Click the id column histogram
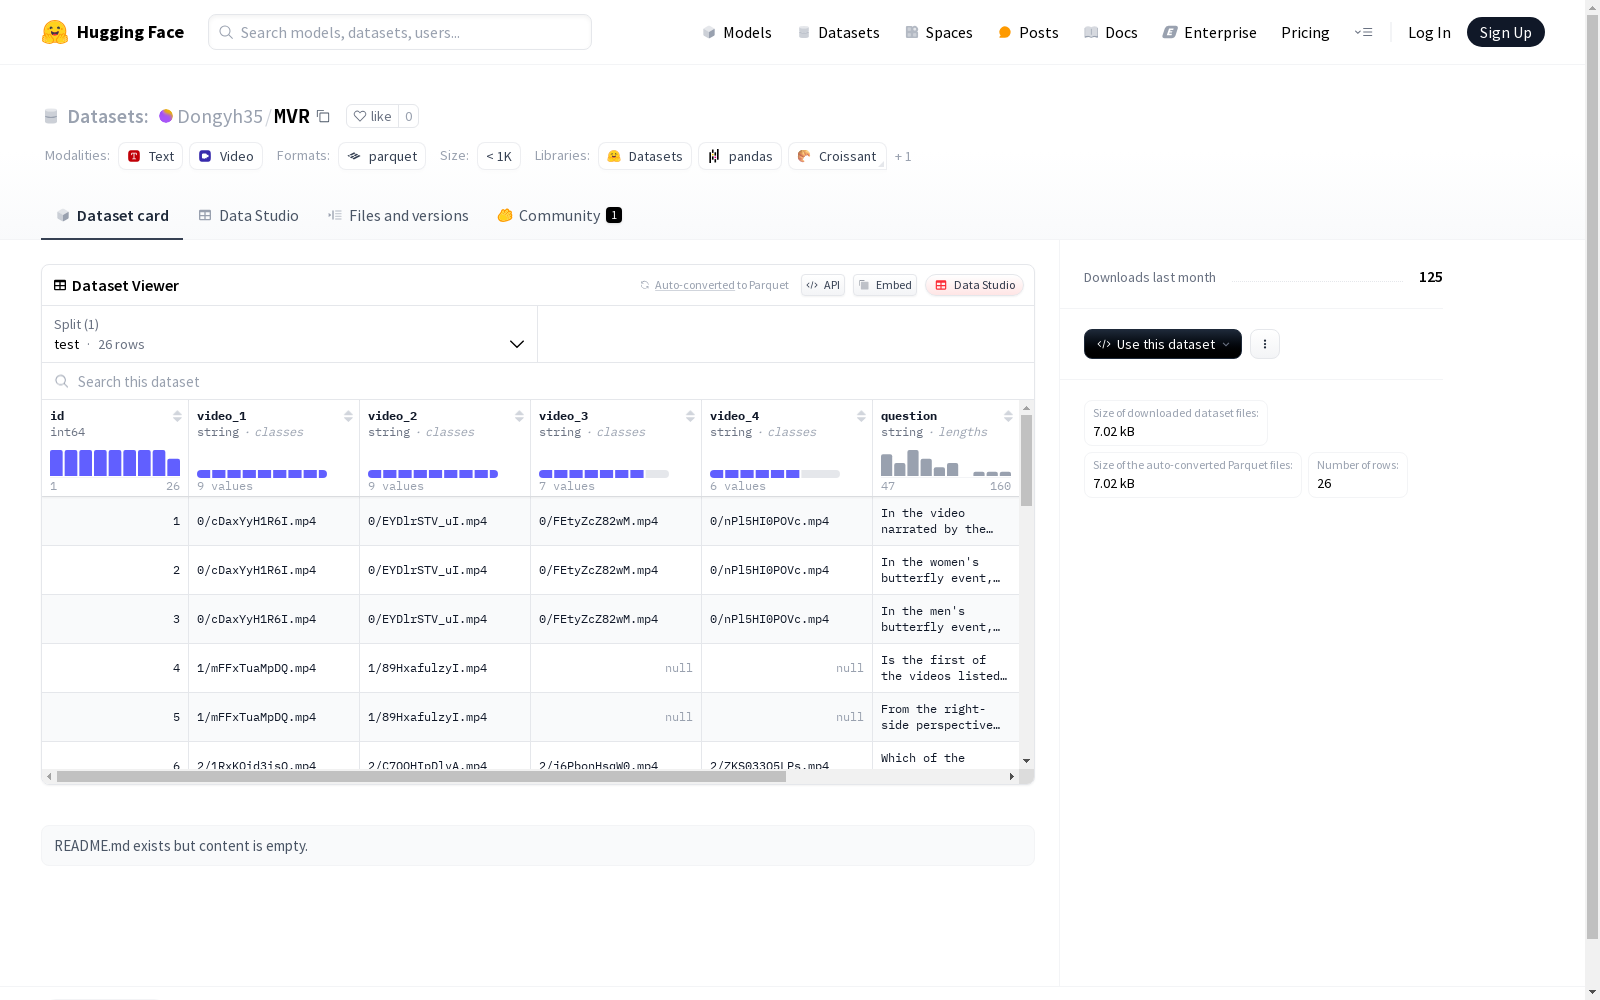1600x1000 pixels. (115, 463)
